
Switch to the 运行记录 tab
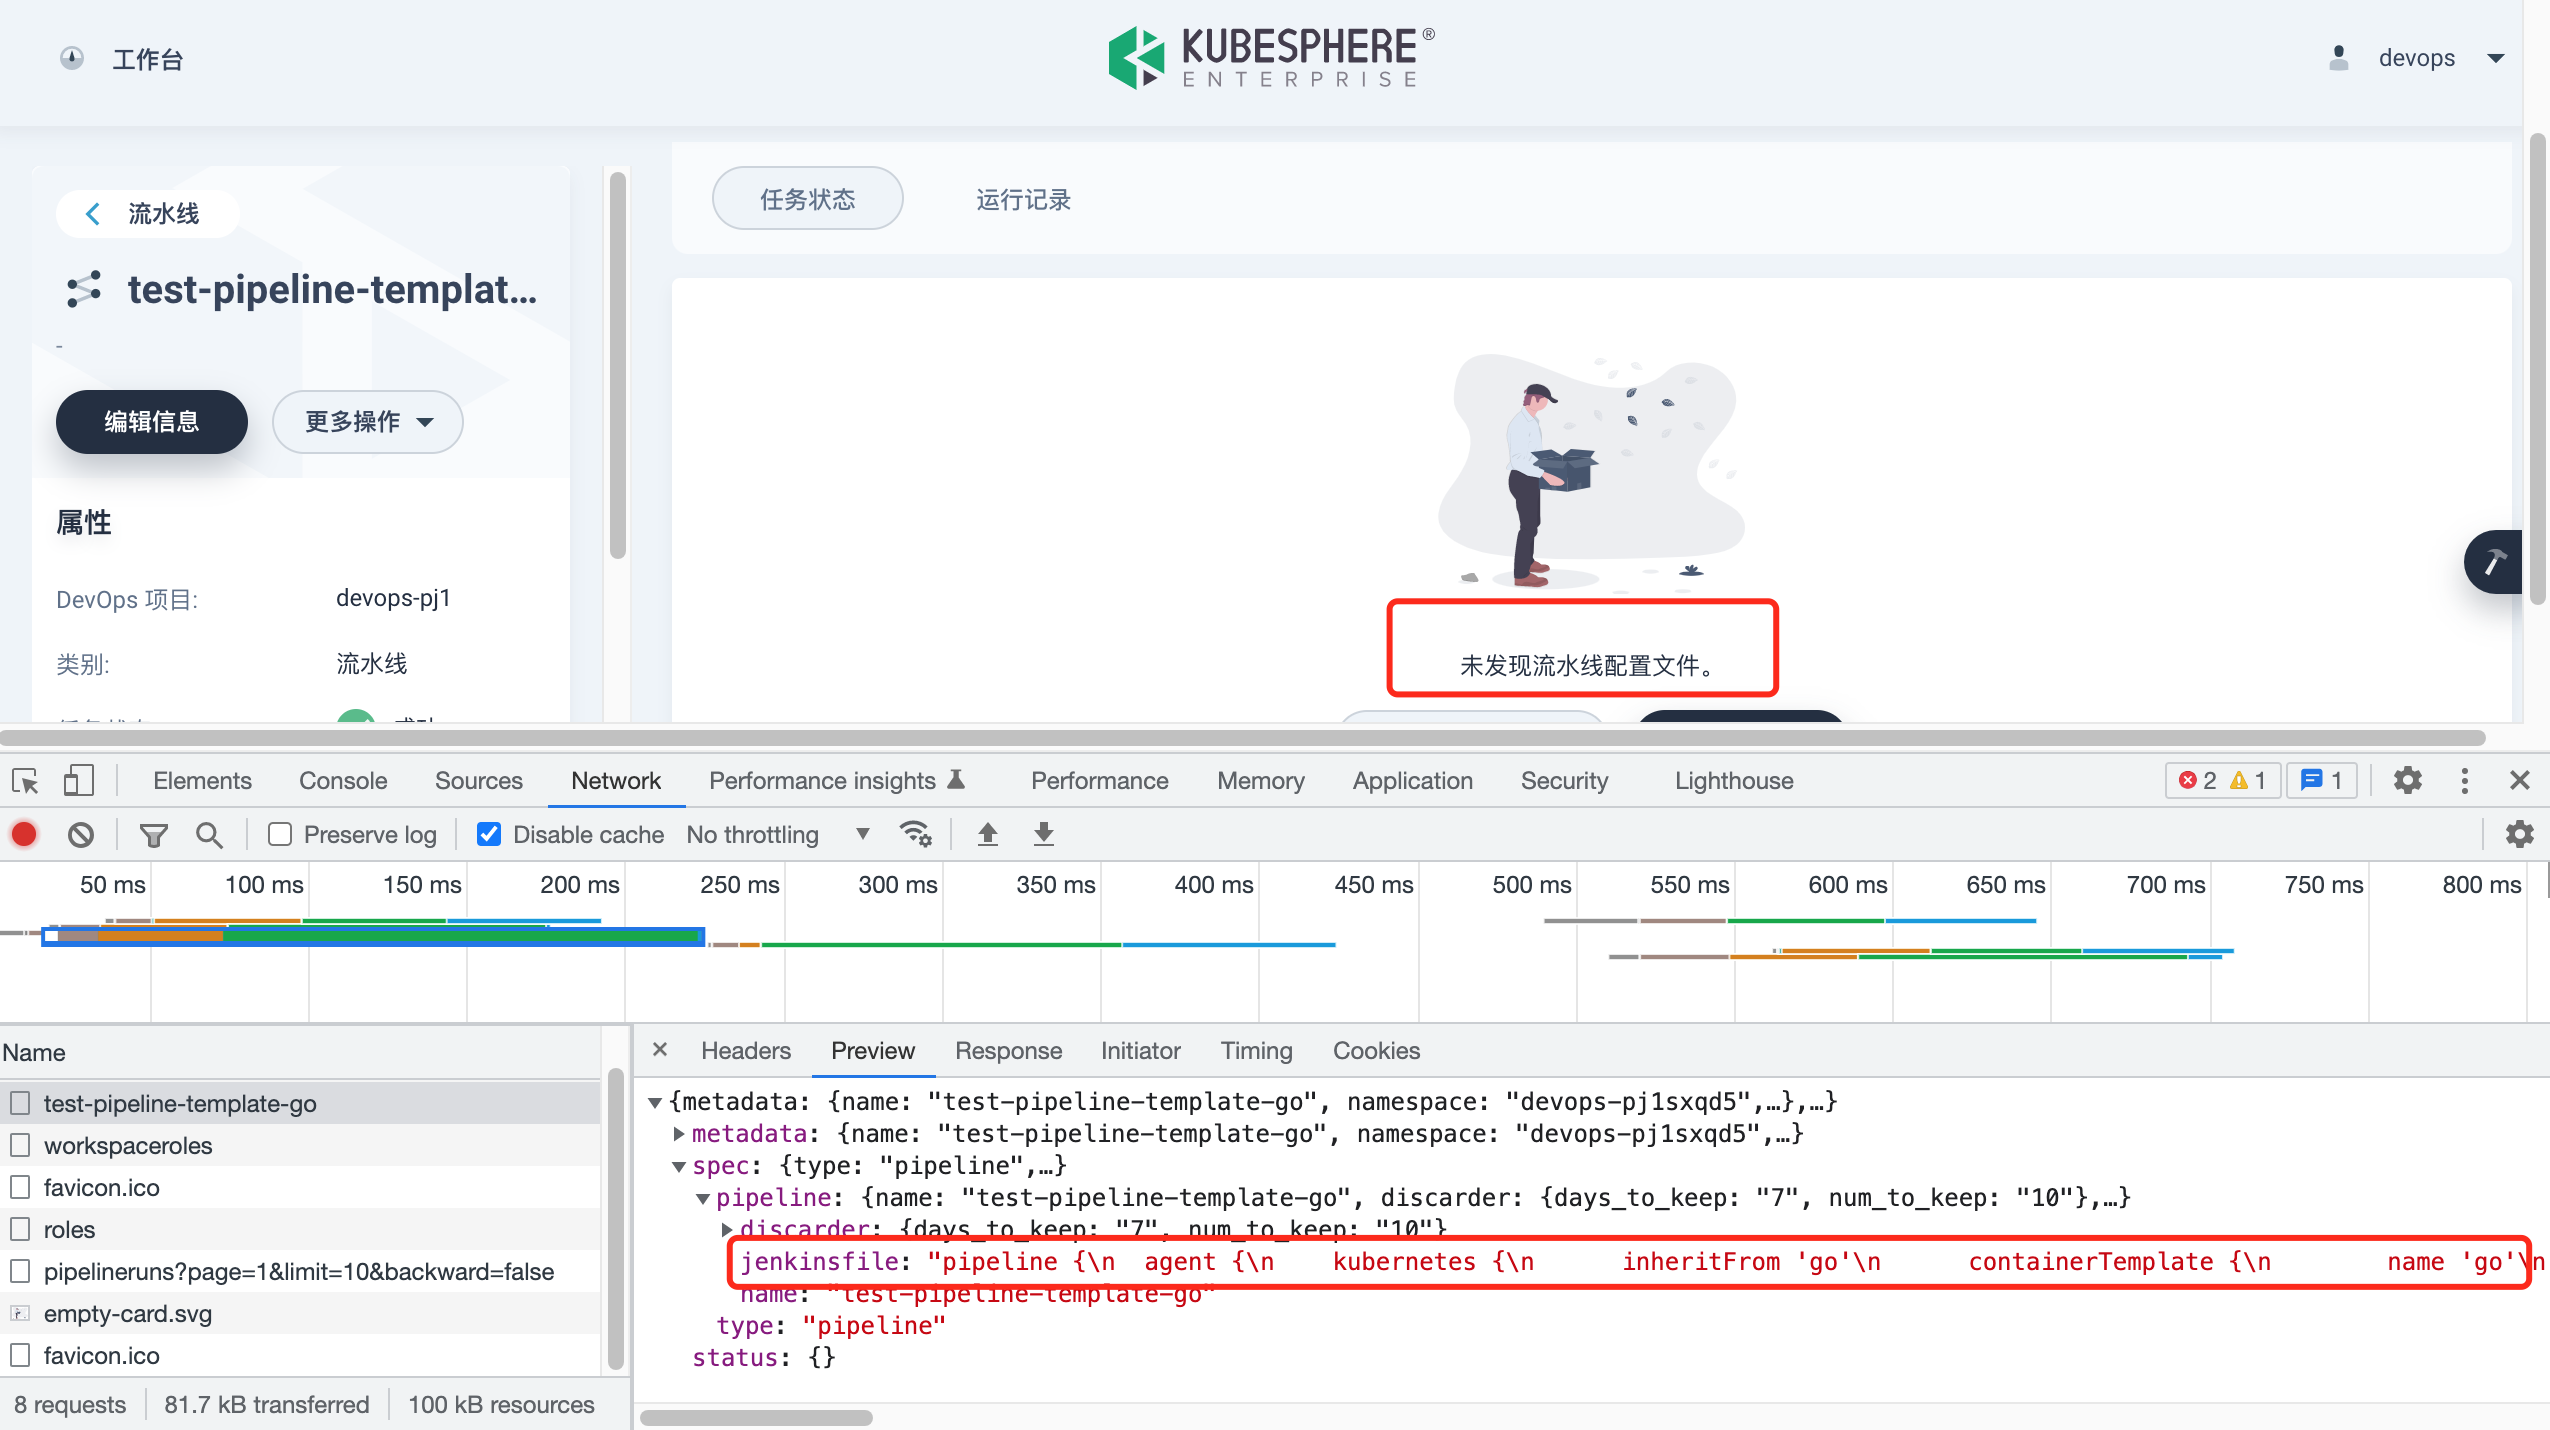1021,199
